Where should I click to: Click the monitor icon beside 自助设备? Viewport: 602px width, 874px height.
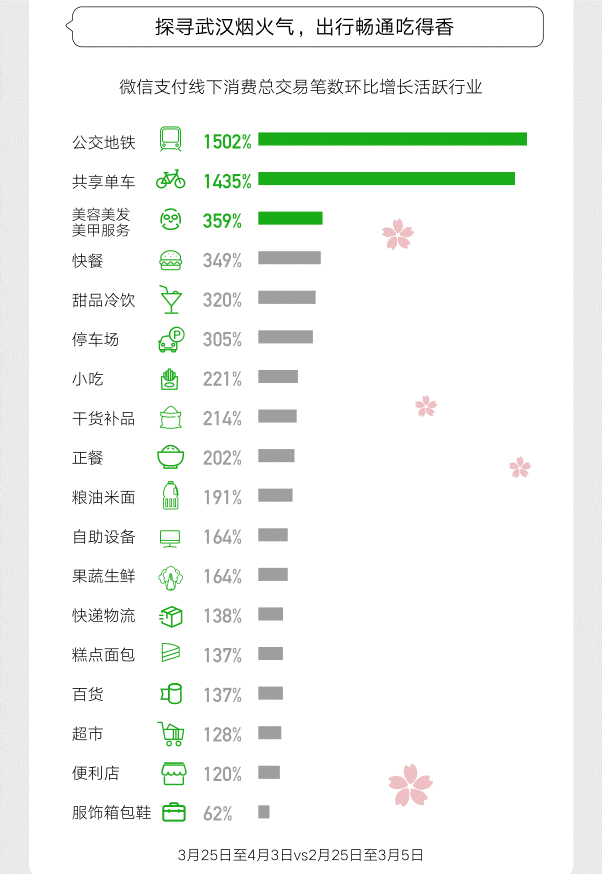tap(170, 537)
